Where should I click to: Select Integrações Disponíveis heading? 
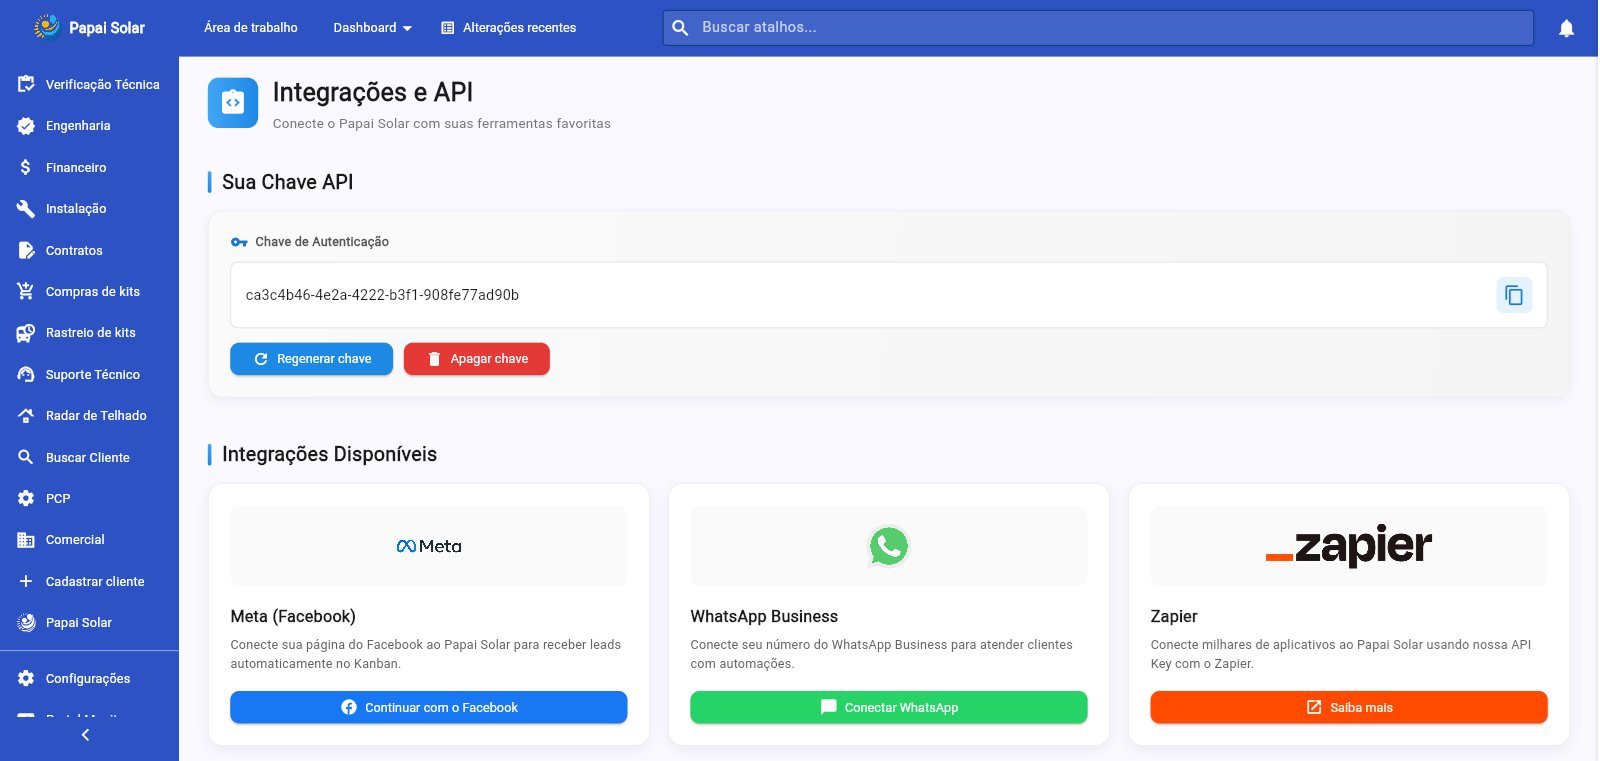330,454
